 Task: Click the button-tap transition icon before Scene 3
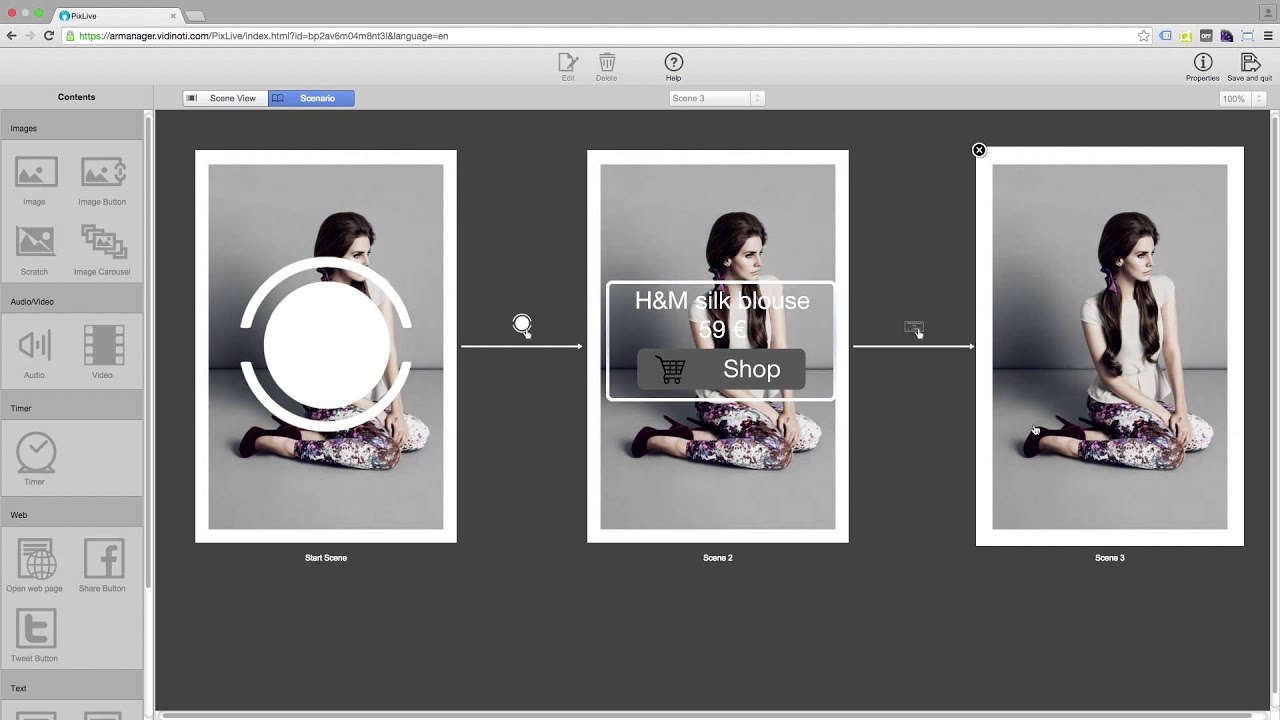tap(914, 329)
